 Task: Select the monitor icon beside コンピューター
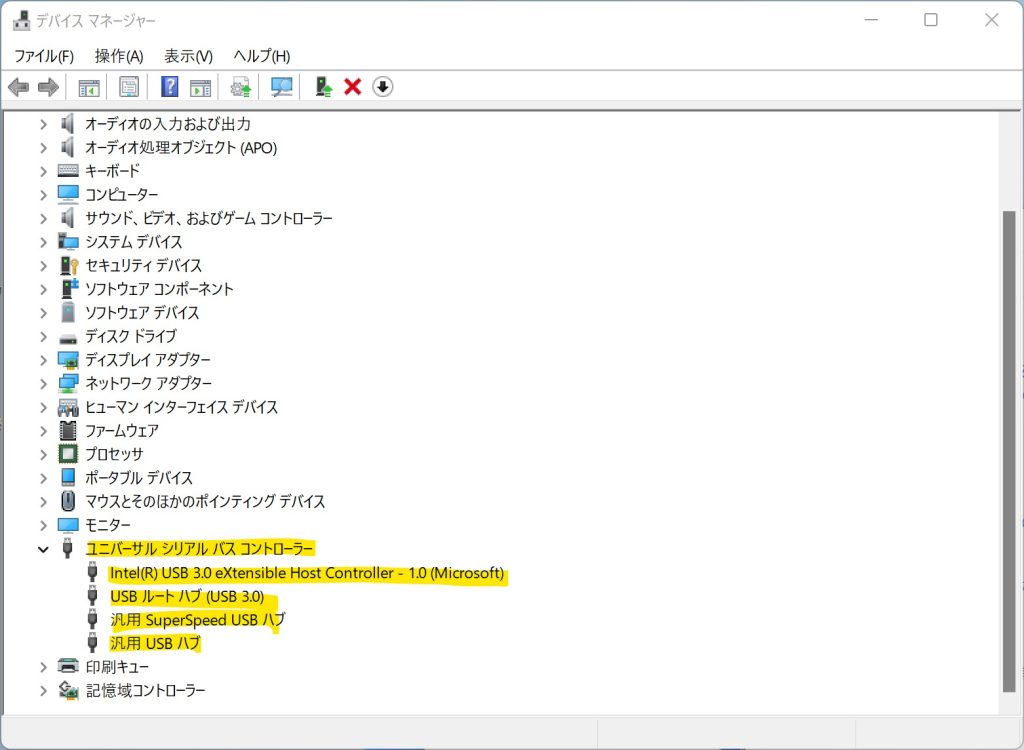(68, 194)
